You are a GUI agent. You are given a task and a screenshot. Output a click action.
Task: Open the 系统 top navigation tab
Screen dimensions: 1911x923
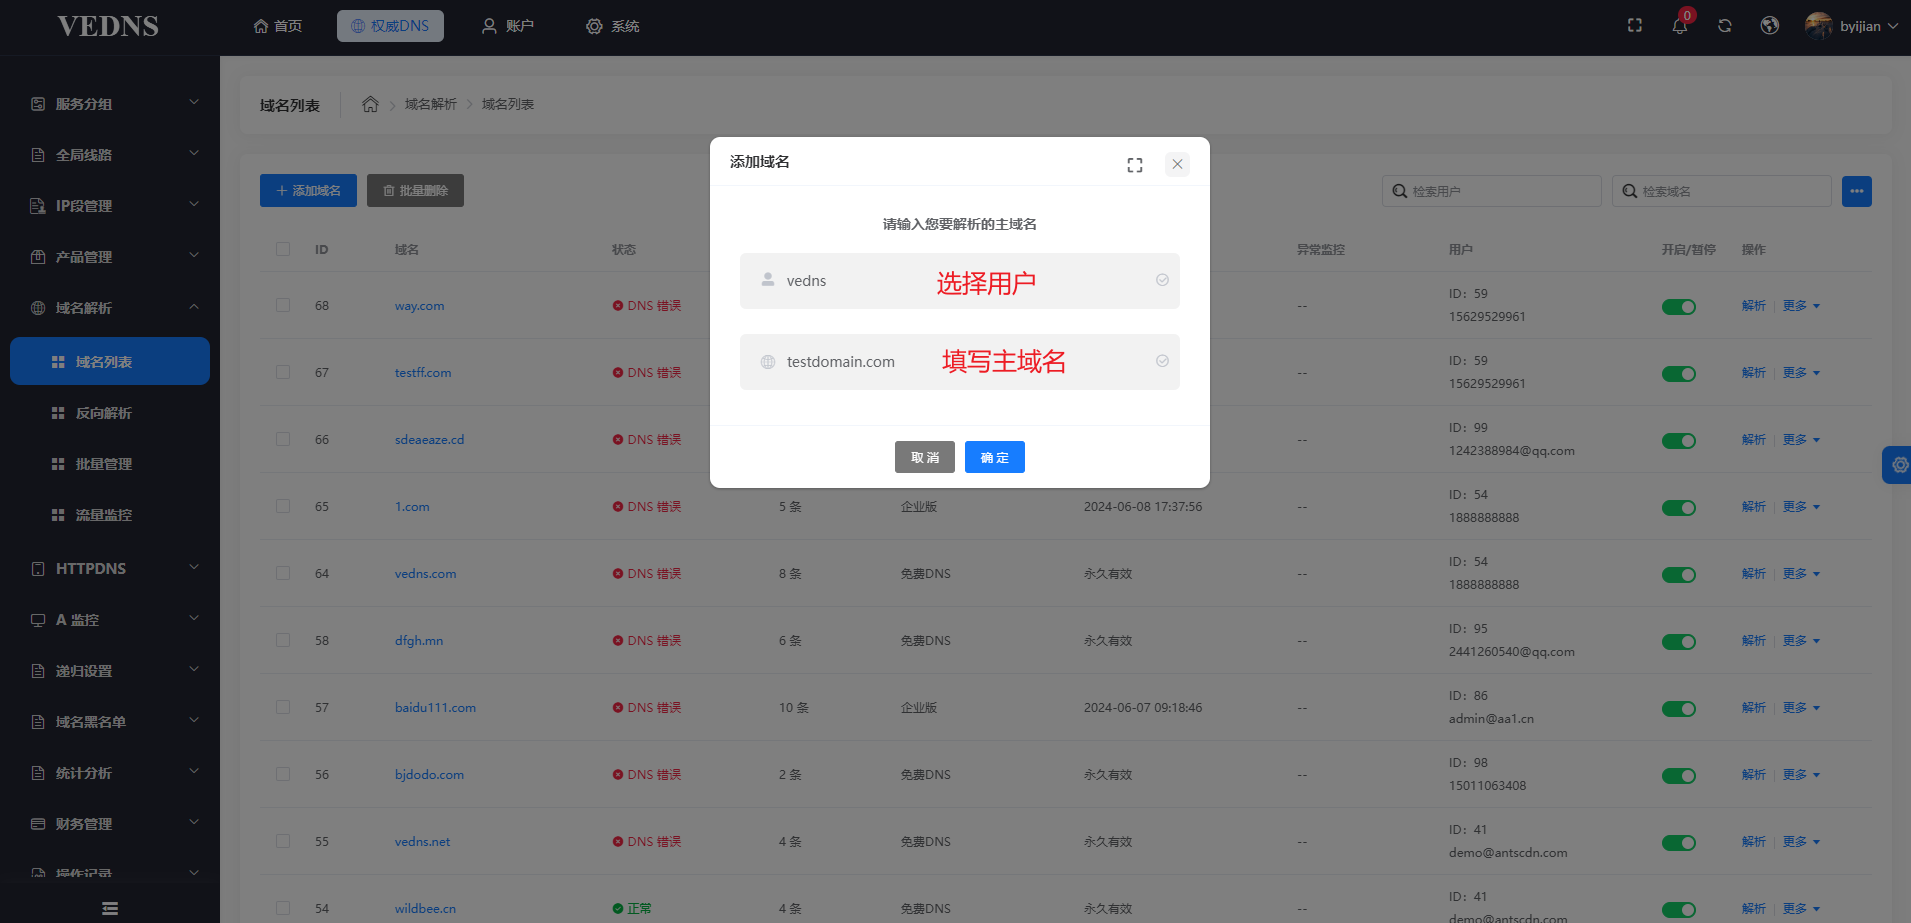tap(613, 26)
